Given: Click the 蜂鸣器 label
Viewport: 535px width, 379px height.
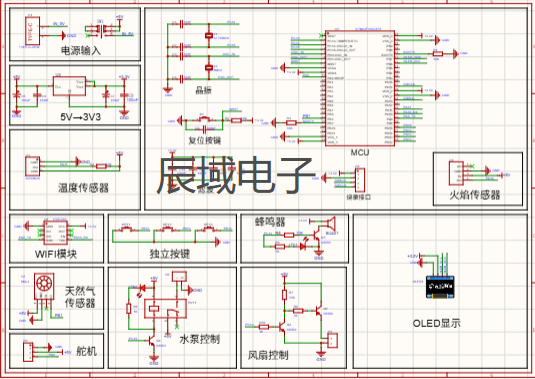Looking at the screenshot, I should 270,222.
